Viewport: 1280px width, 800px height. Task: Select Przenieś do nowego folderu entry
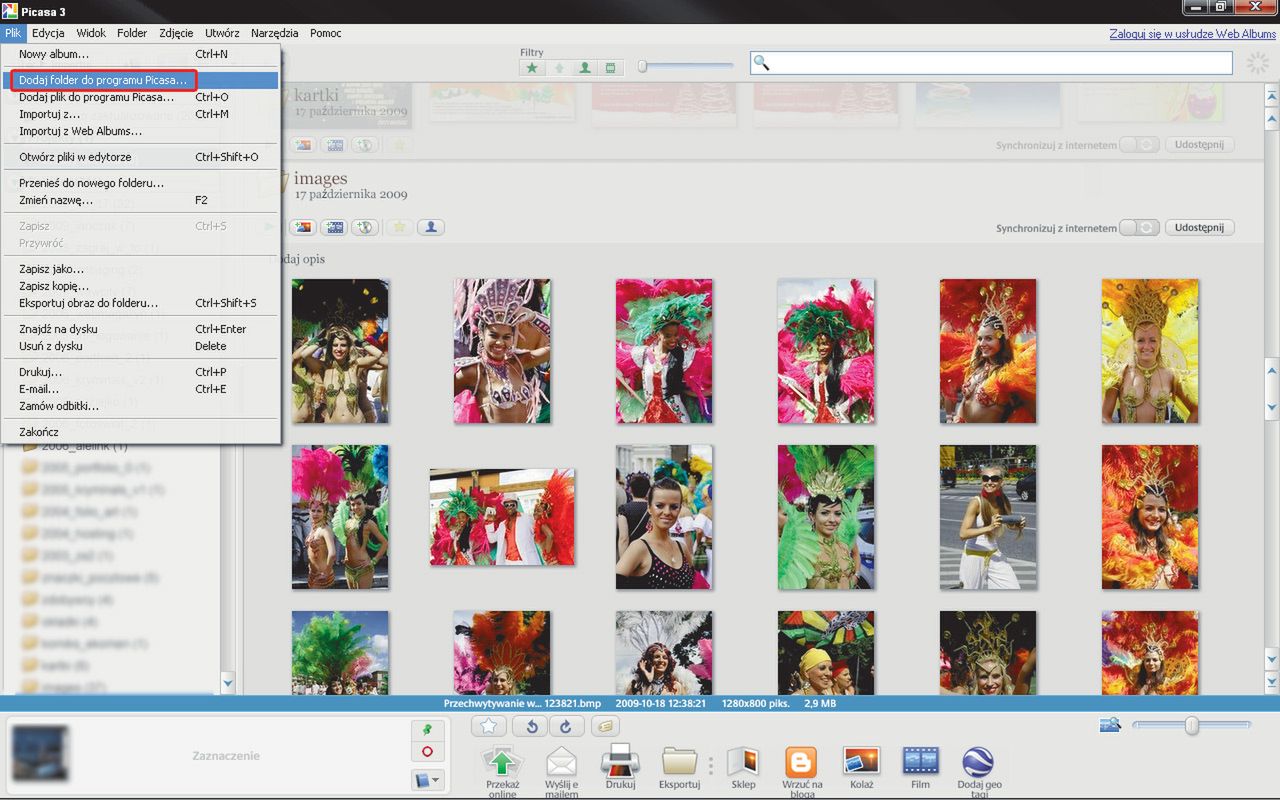tap(141, 183)
